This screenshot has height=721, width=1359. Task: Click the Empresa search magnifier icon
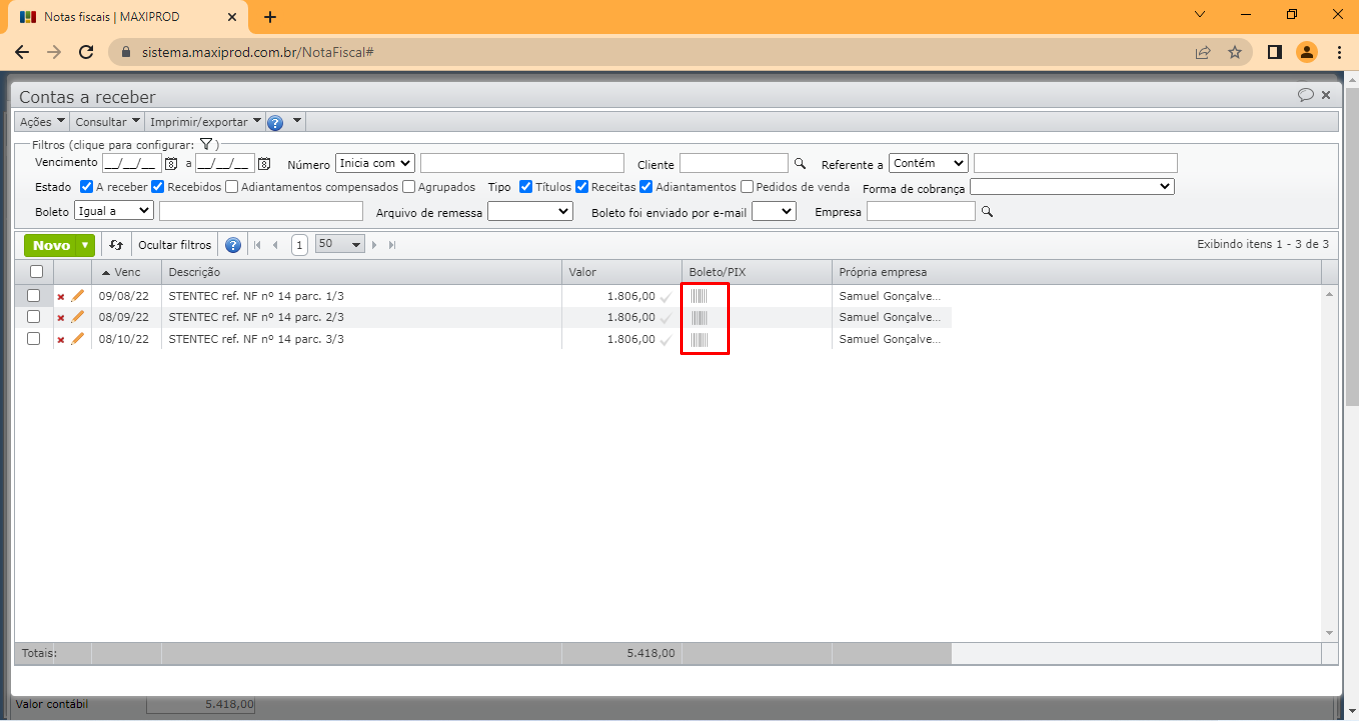click(x=987, y=211)
